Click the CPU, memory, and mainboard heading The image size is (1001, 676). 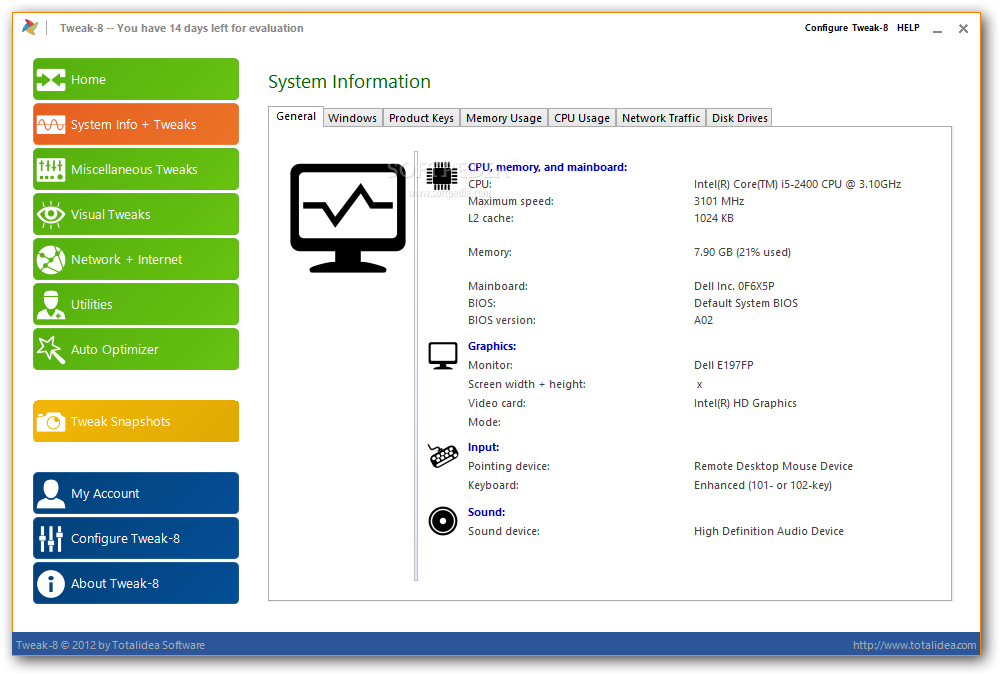pyautogui.click(x=547, y=167)
